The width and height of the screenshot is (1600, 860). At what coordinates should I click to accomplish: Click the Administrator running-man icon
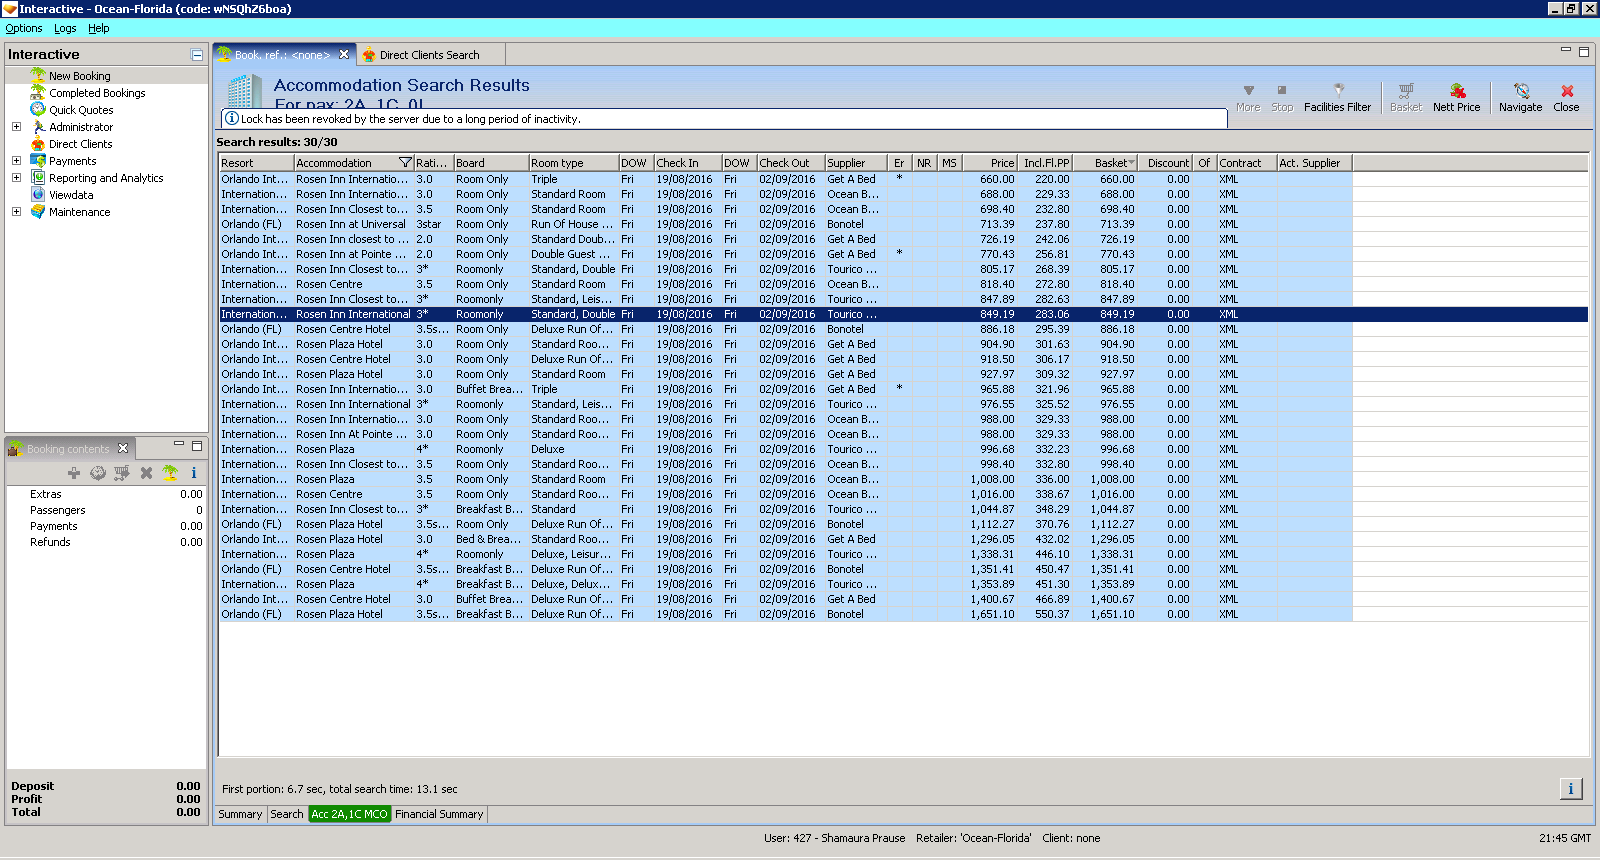point(38,127)
